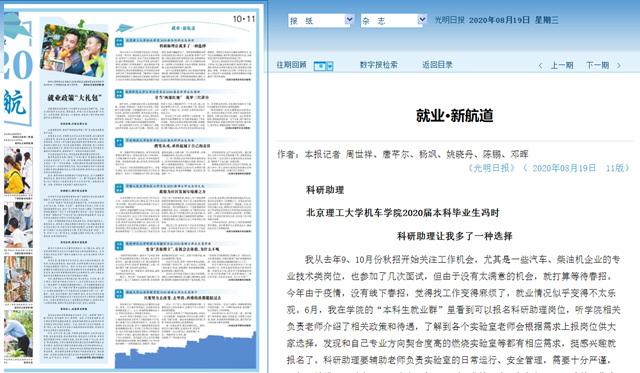
Task: Click the left chevron before 上一期
Action: coord(540,65)
